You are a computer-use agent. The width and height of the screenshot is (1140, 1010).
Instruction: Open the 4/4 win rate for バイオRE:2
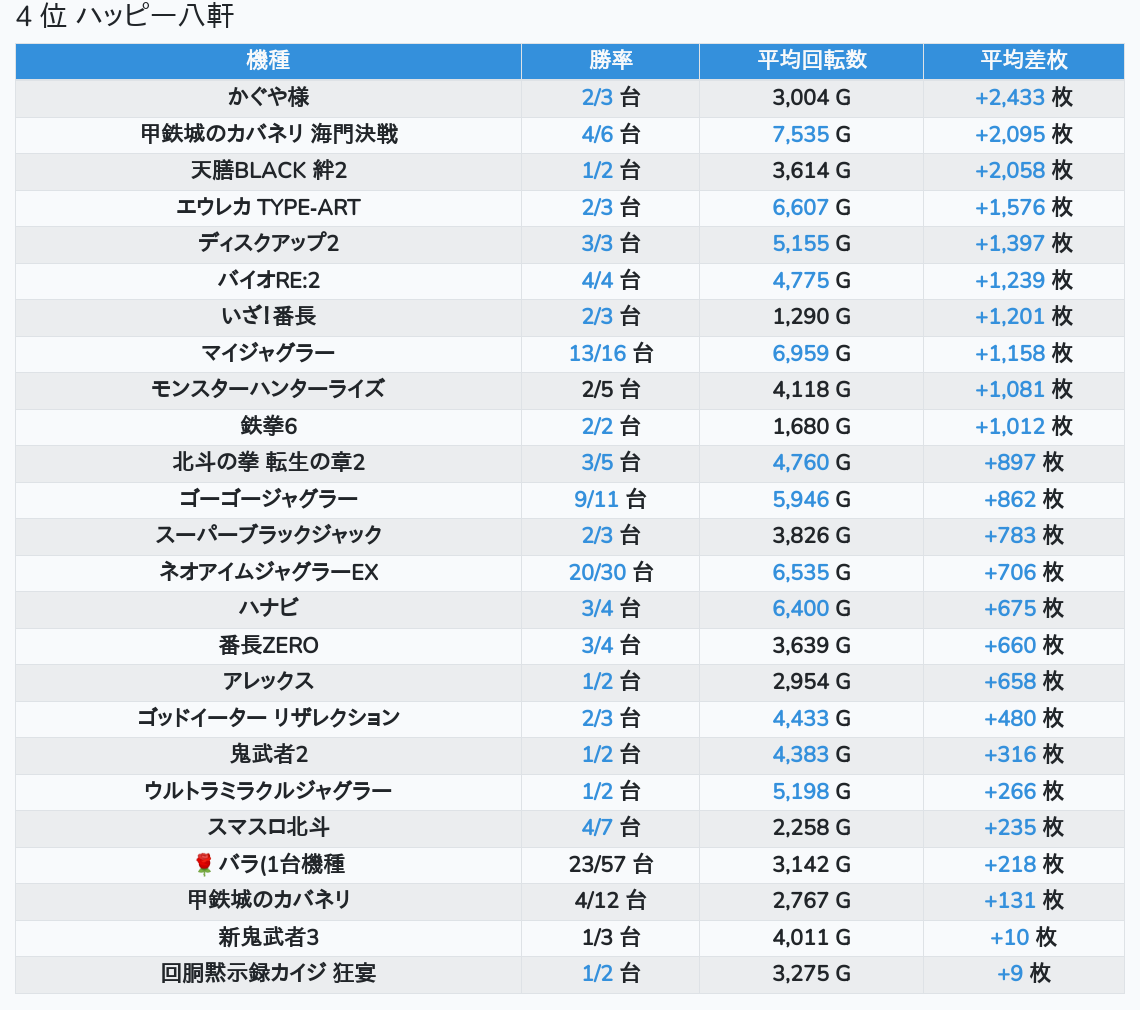tap(597, 280)
